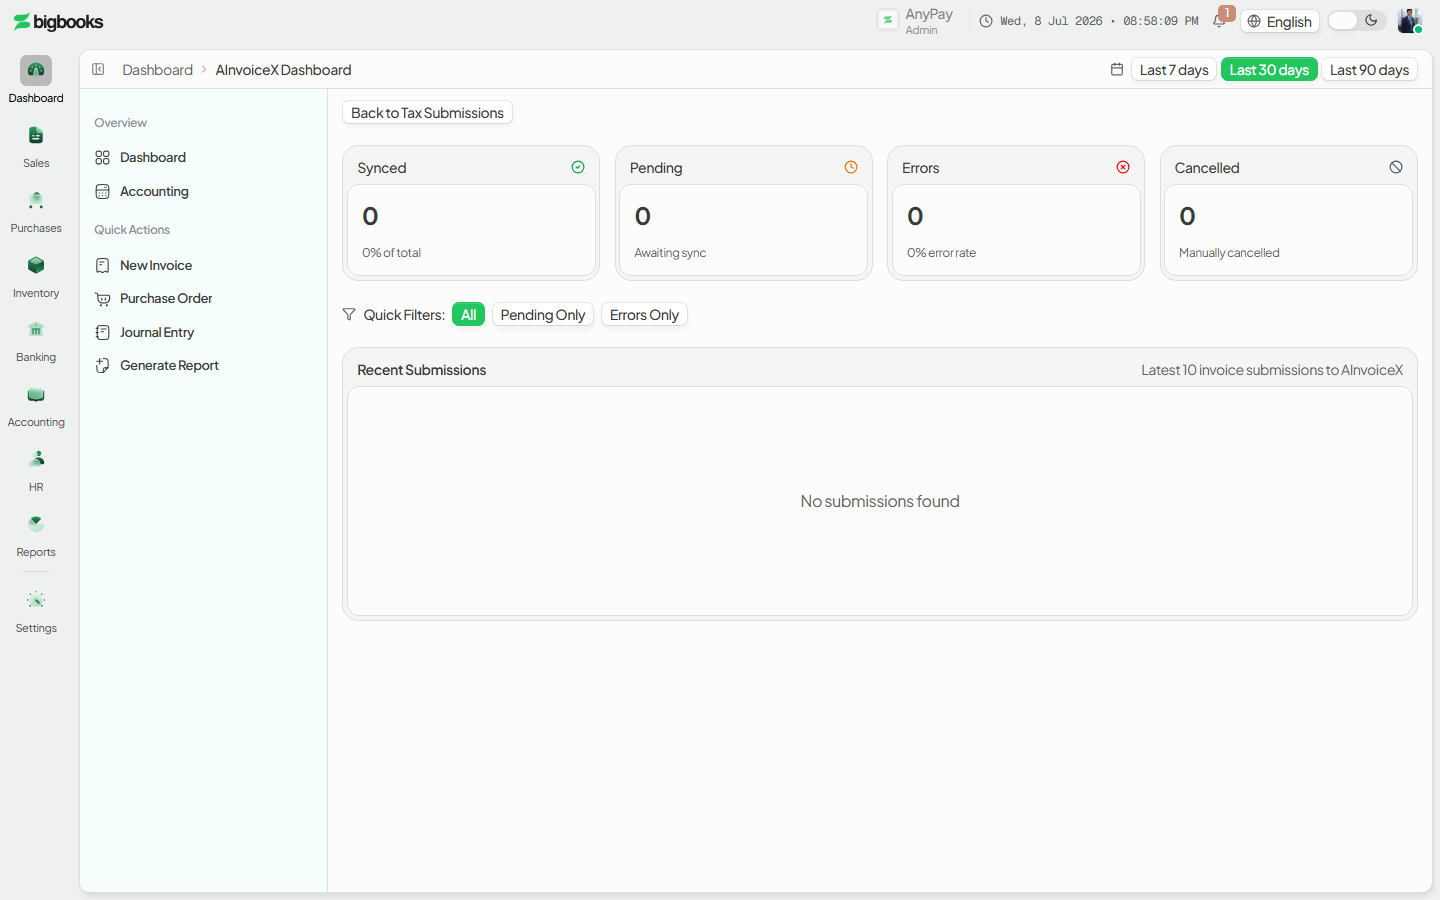Click Back to Tax Submissions

coord(427,113)
